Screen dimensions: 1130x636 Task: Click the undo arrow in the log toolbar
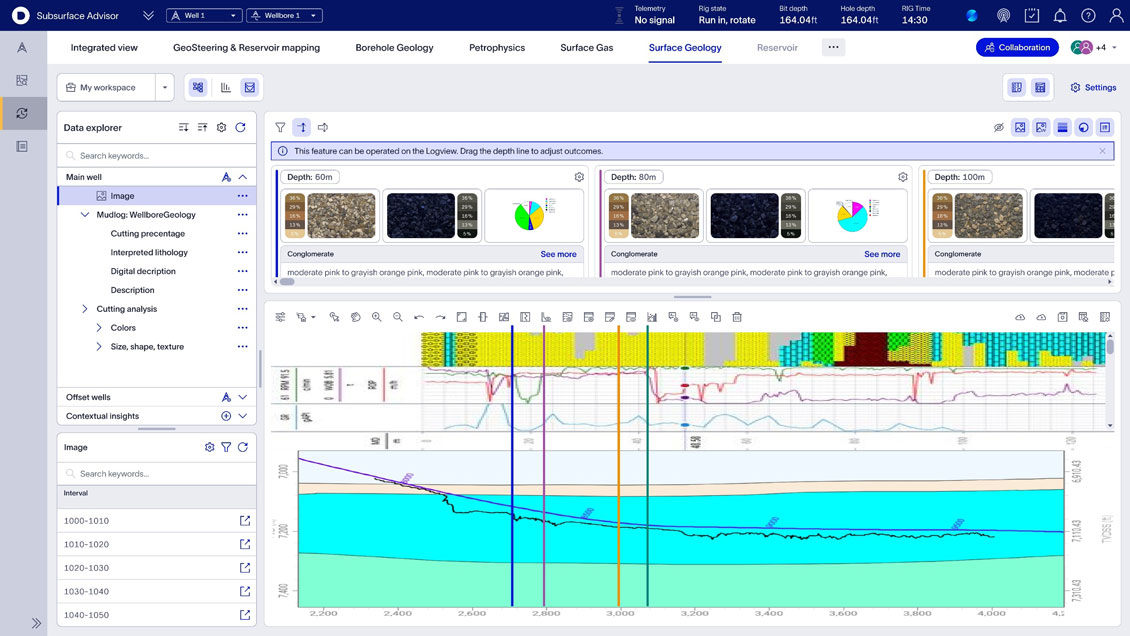click(418, 316)
